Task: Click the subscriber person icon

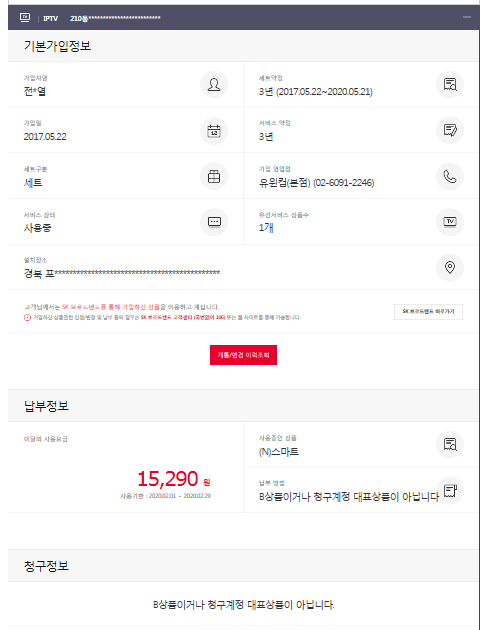Action: (x=214, y=85)
